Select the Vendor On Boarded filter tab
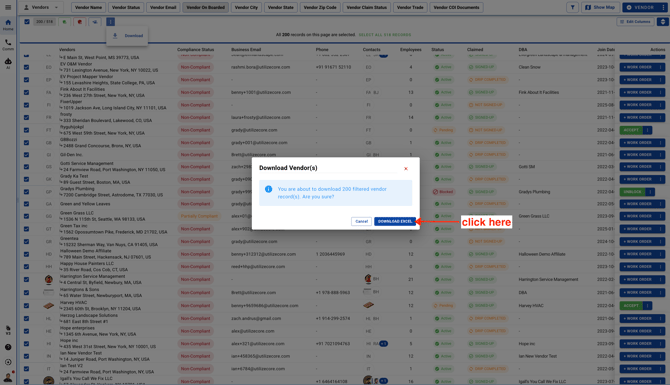Screen dimensions: 670x385 [x=206, y=7]
